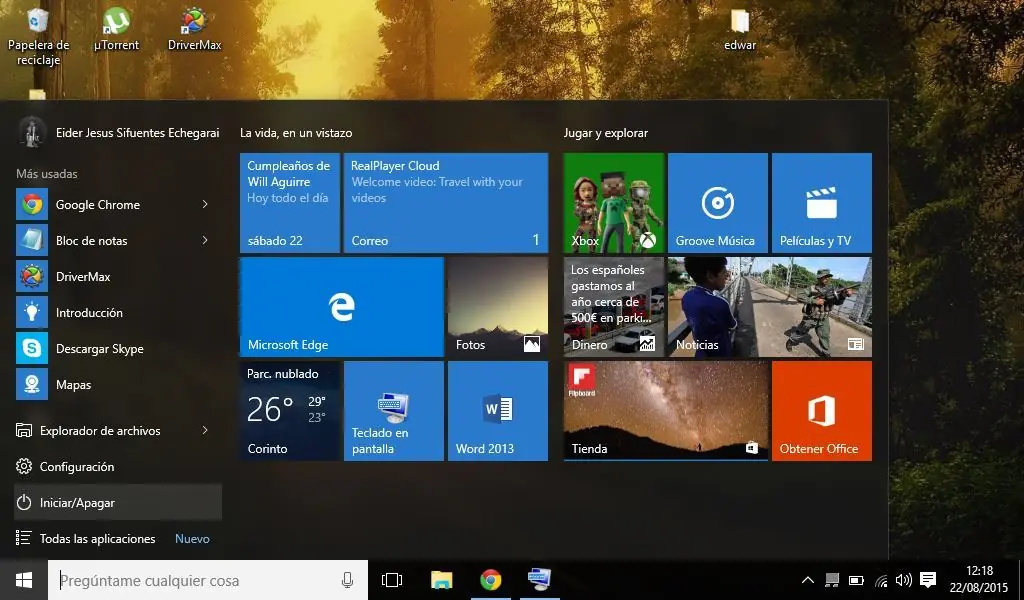The height and width of the screenshot is (600, 1024).
Task: Open the volume speaker tray icon
Action: 904,580
